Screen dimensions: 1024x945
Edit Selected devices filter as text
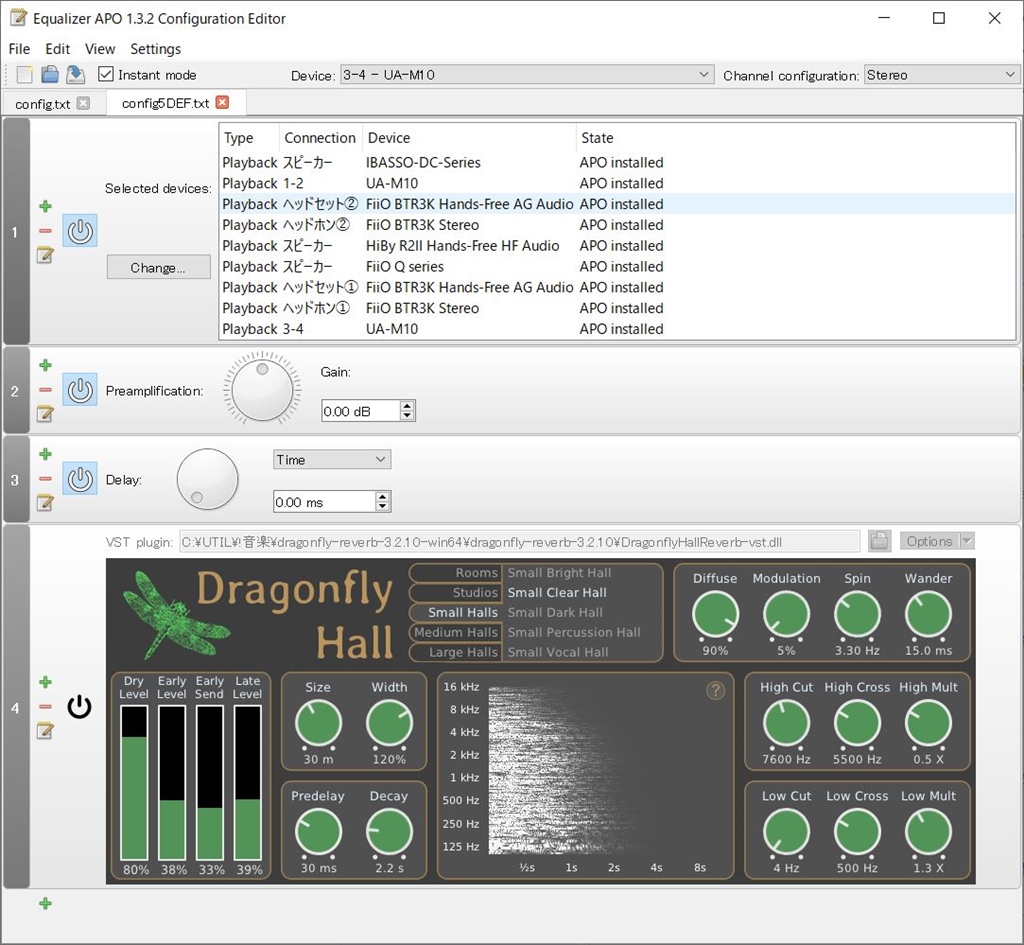click(x=45, y=255)
